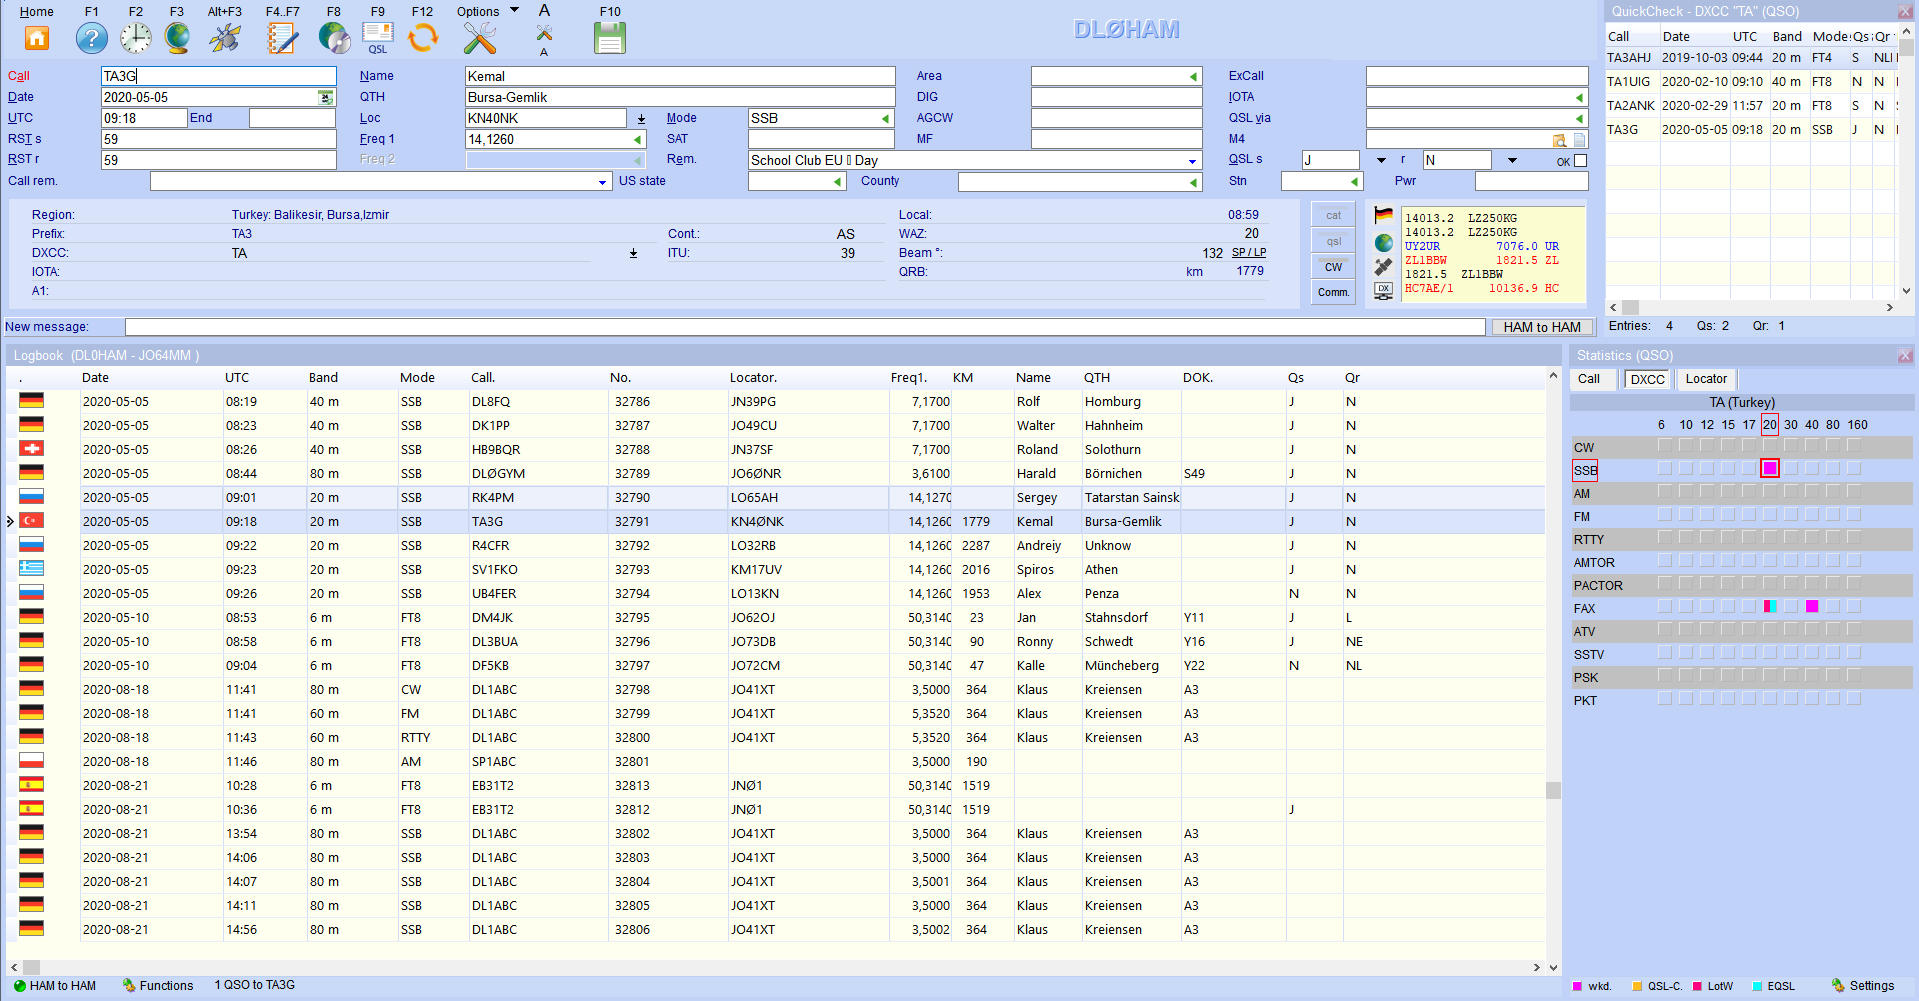Toggle the CW button
The image size is (1919, 1001).
click(1334, 267)
